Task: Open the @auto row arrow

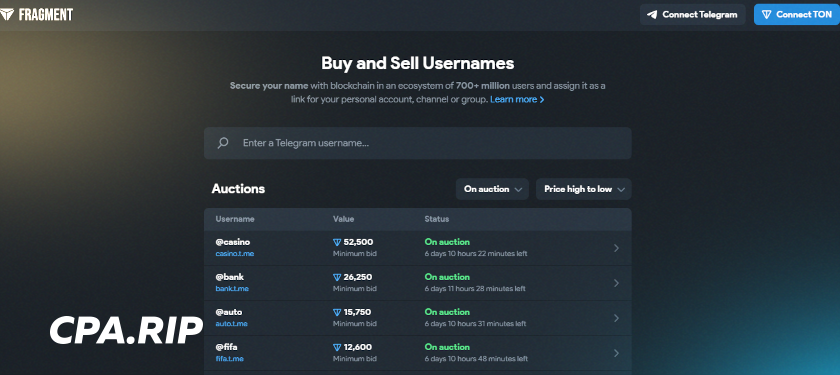Action: [x=616, y=318]
